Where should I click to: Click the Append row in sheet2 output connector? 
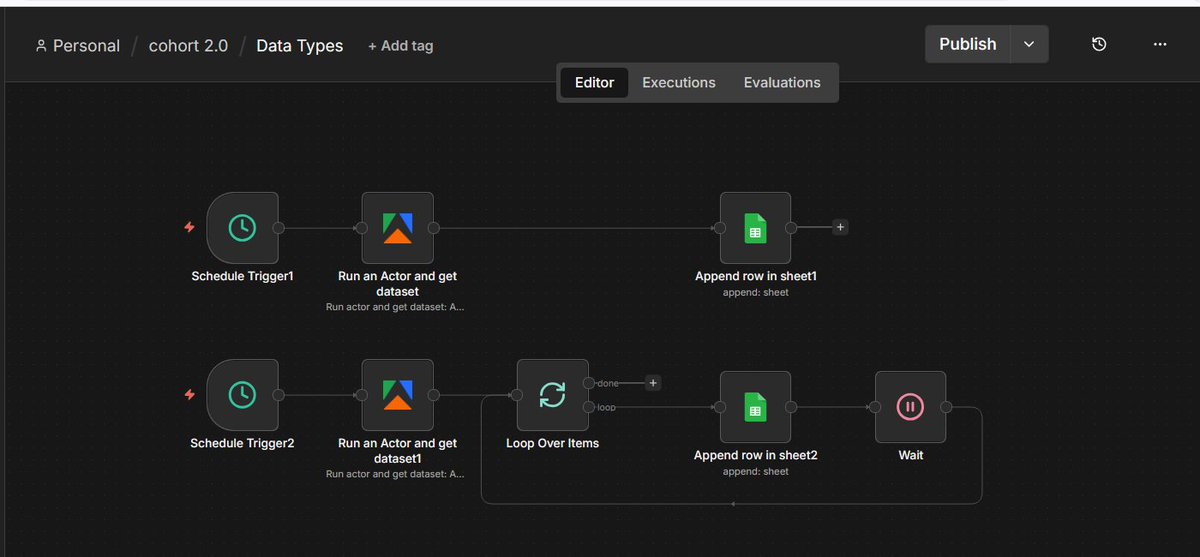click(791, 407)
